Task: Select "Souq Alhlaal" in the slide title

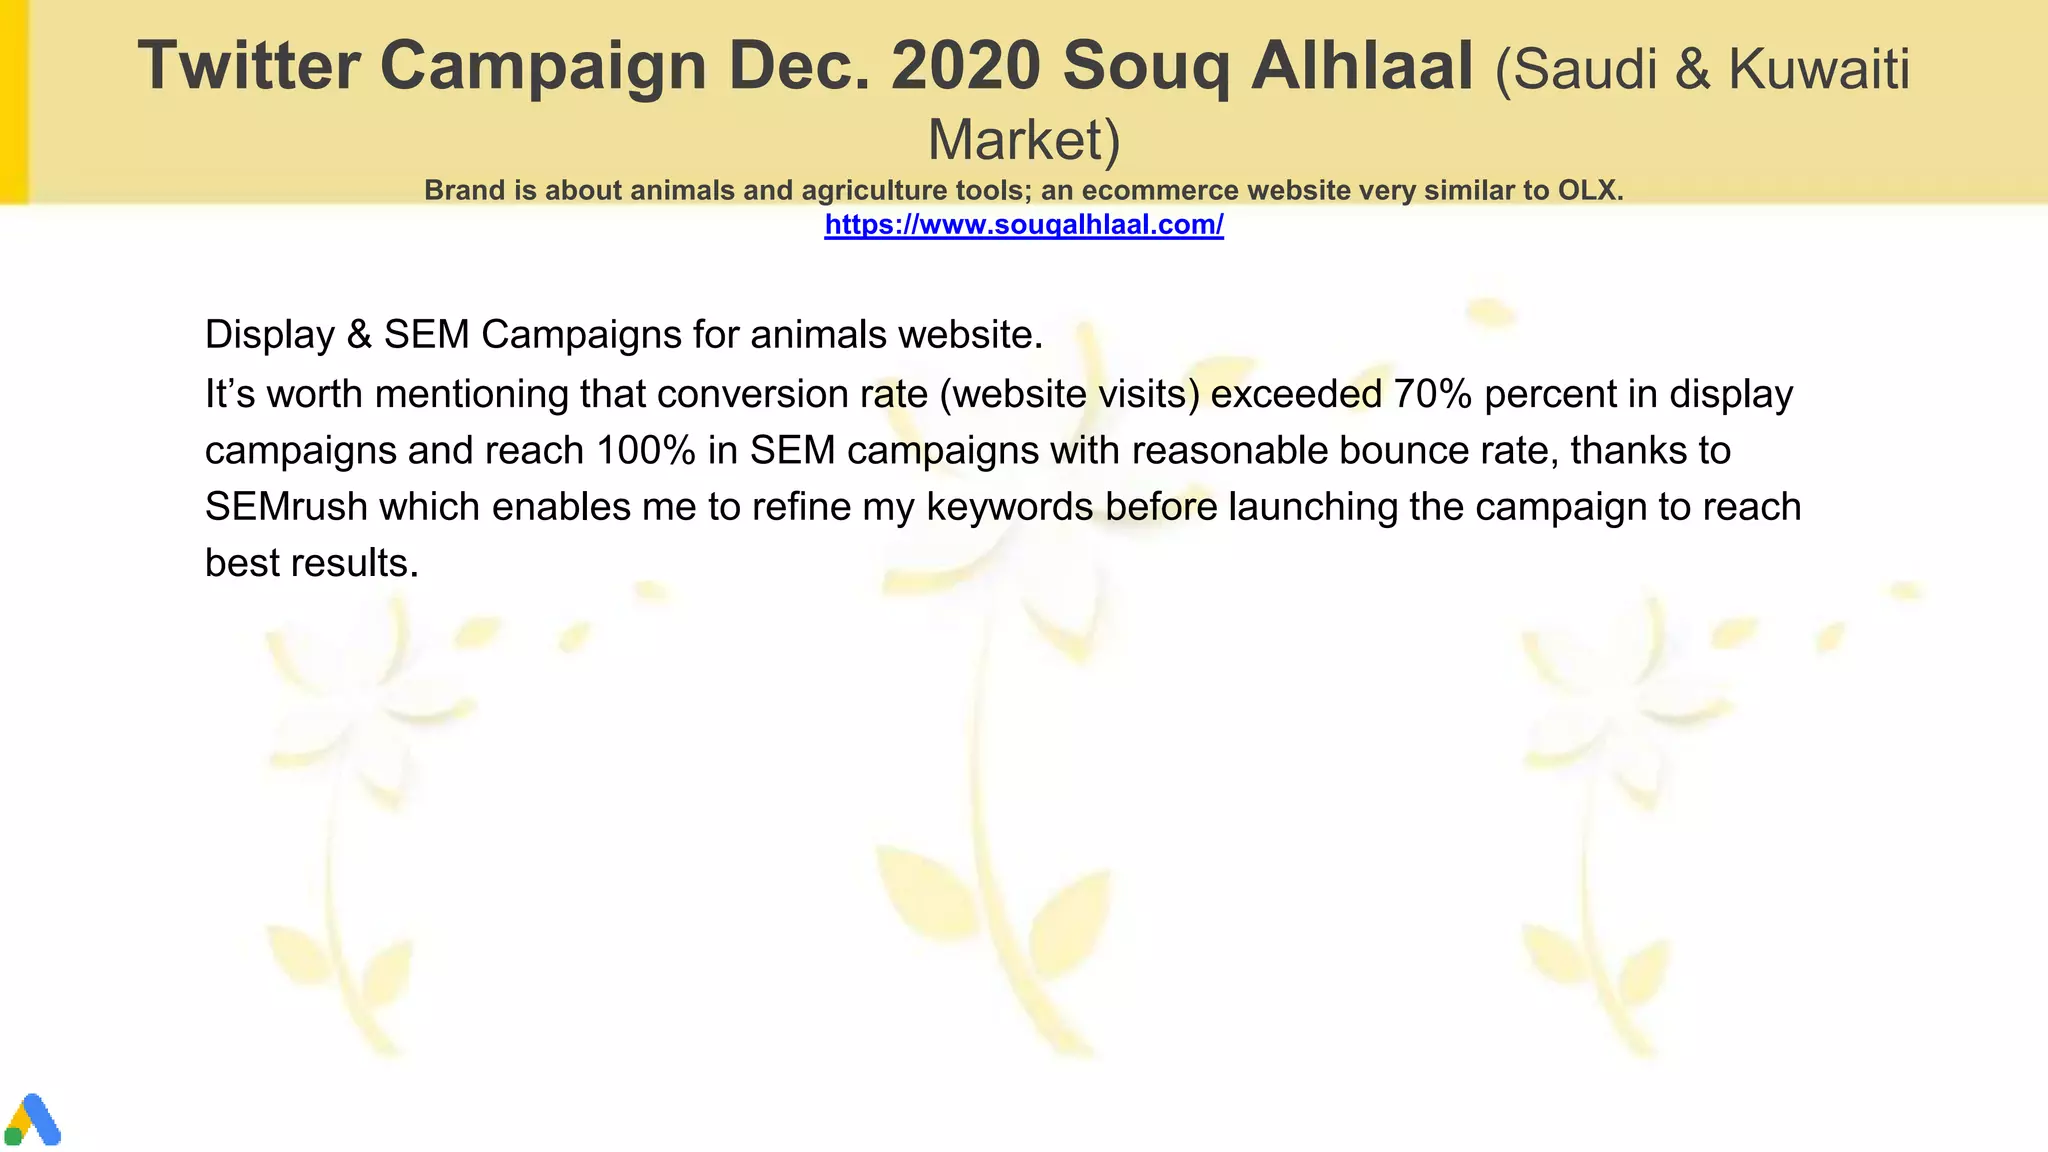Action: [1267, 66]
